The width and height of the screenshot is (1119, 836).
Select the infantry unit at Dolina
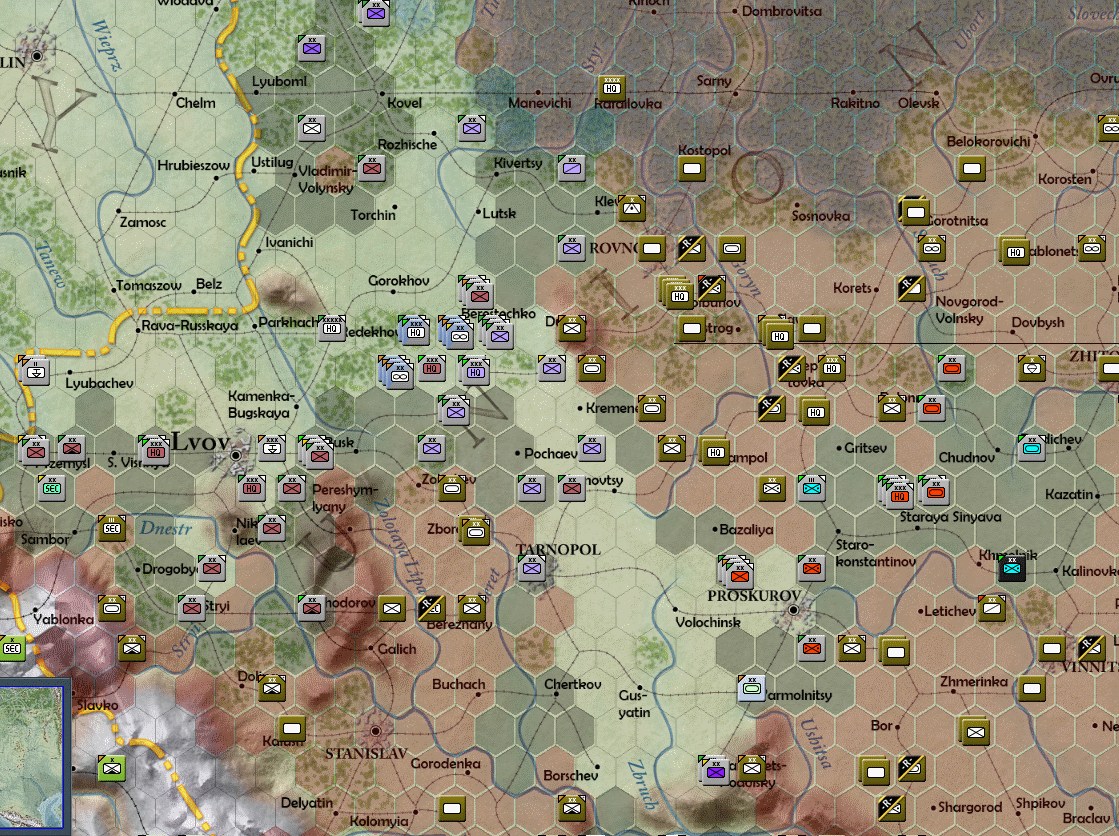(272, 688)
